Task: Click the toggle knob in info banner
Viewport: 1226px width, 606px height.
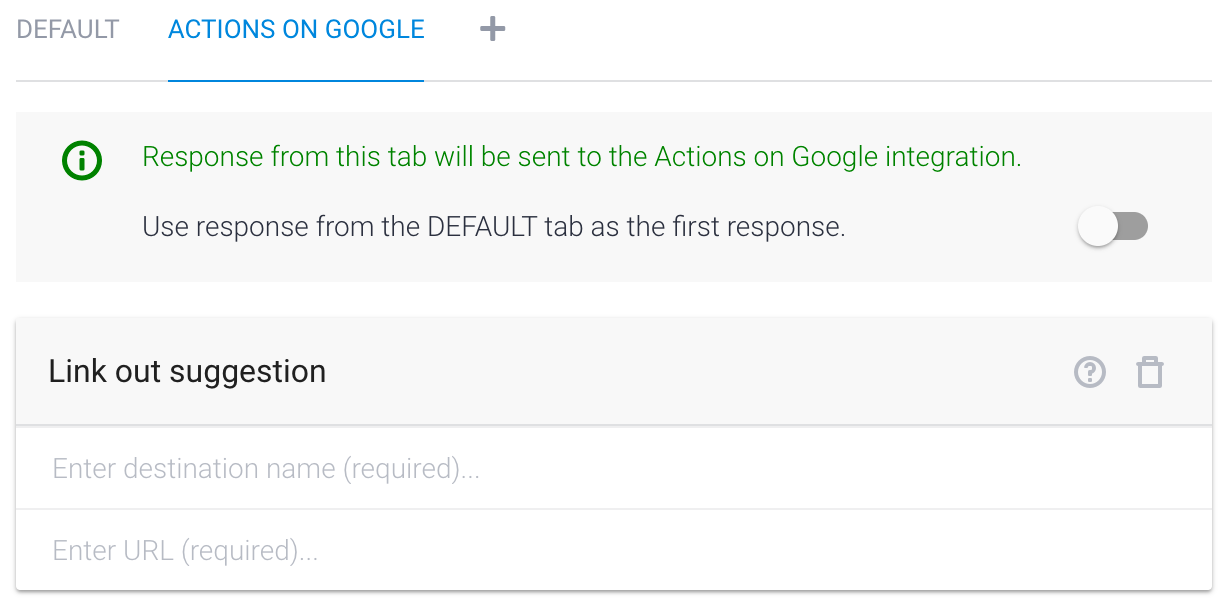Action: tap(1097, 227)
